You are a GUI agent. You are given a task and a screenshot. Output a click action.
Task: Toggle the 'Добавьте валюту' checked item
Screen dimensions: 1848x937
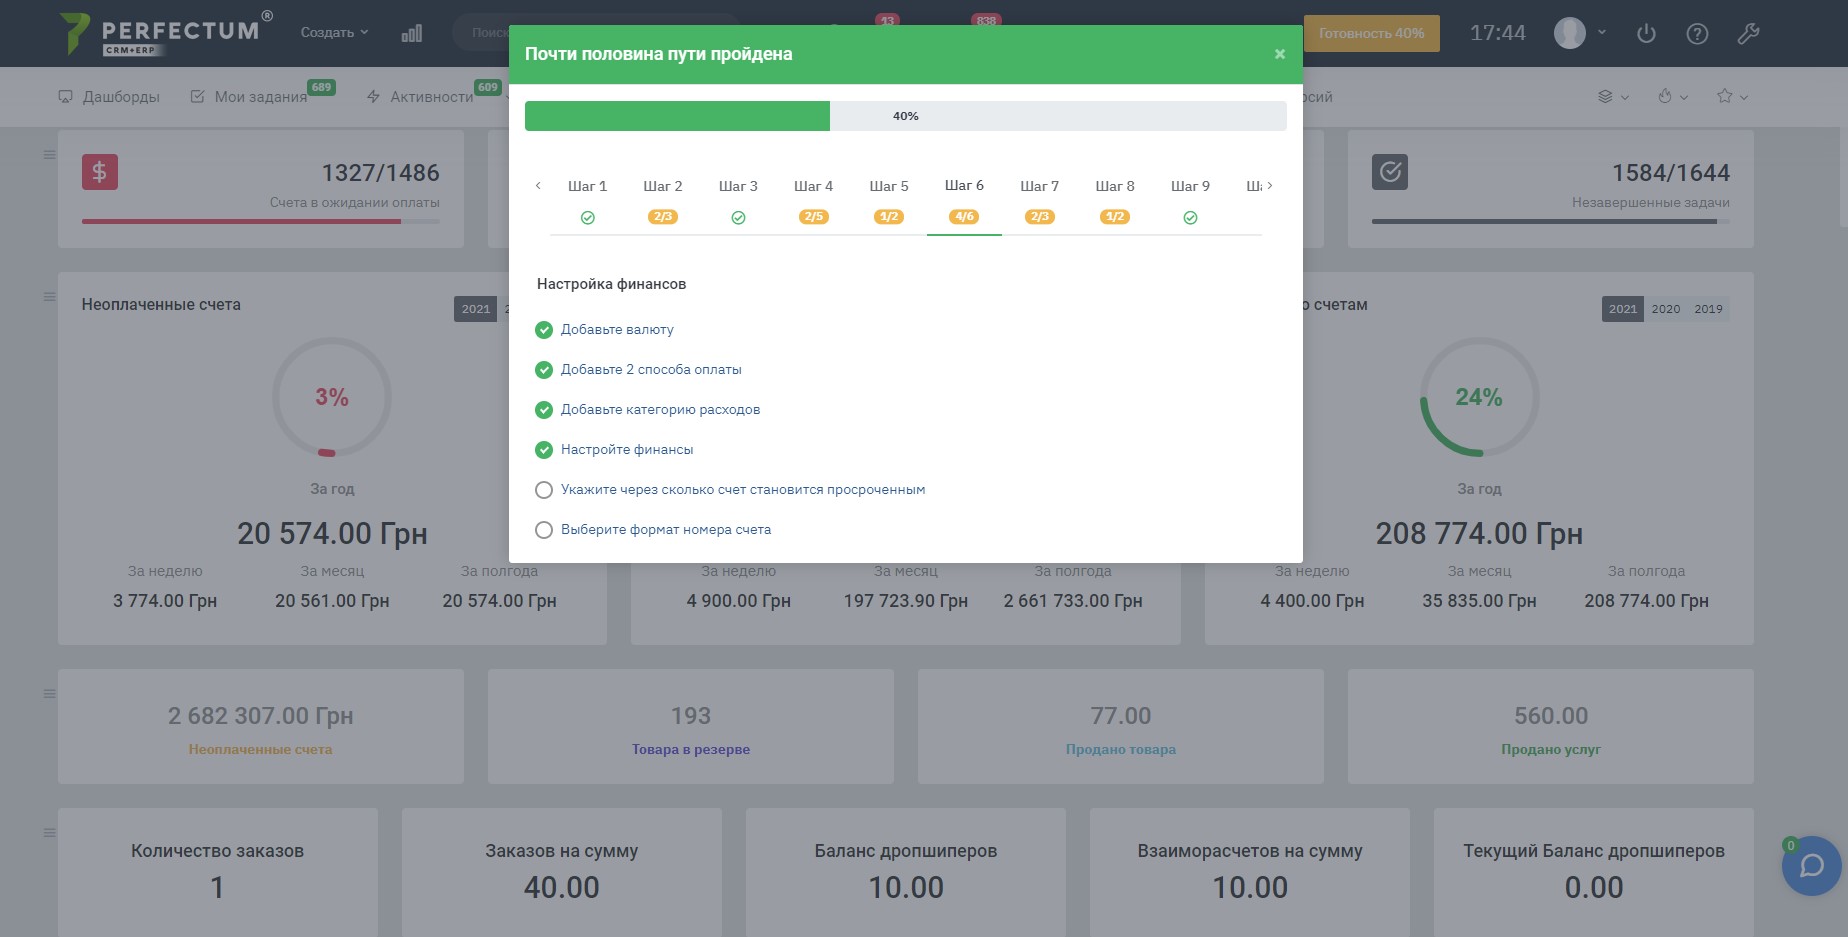[x=544, y=330]
